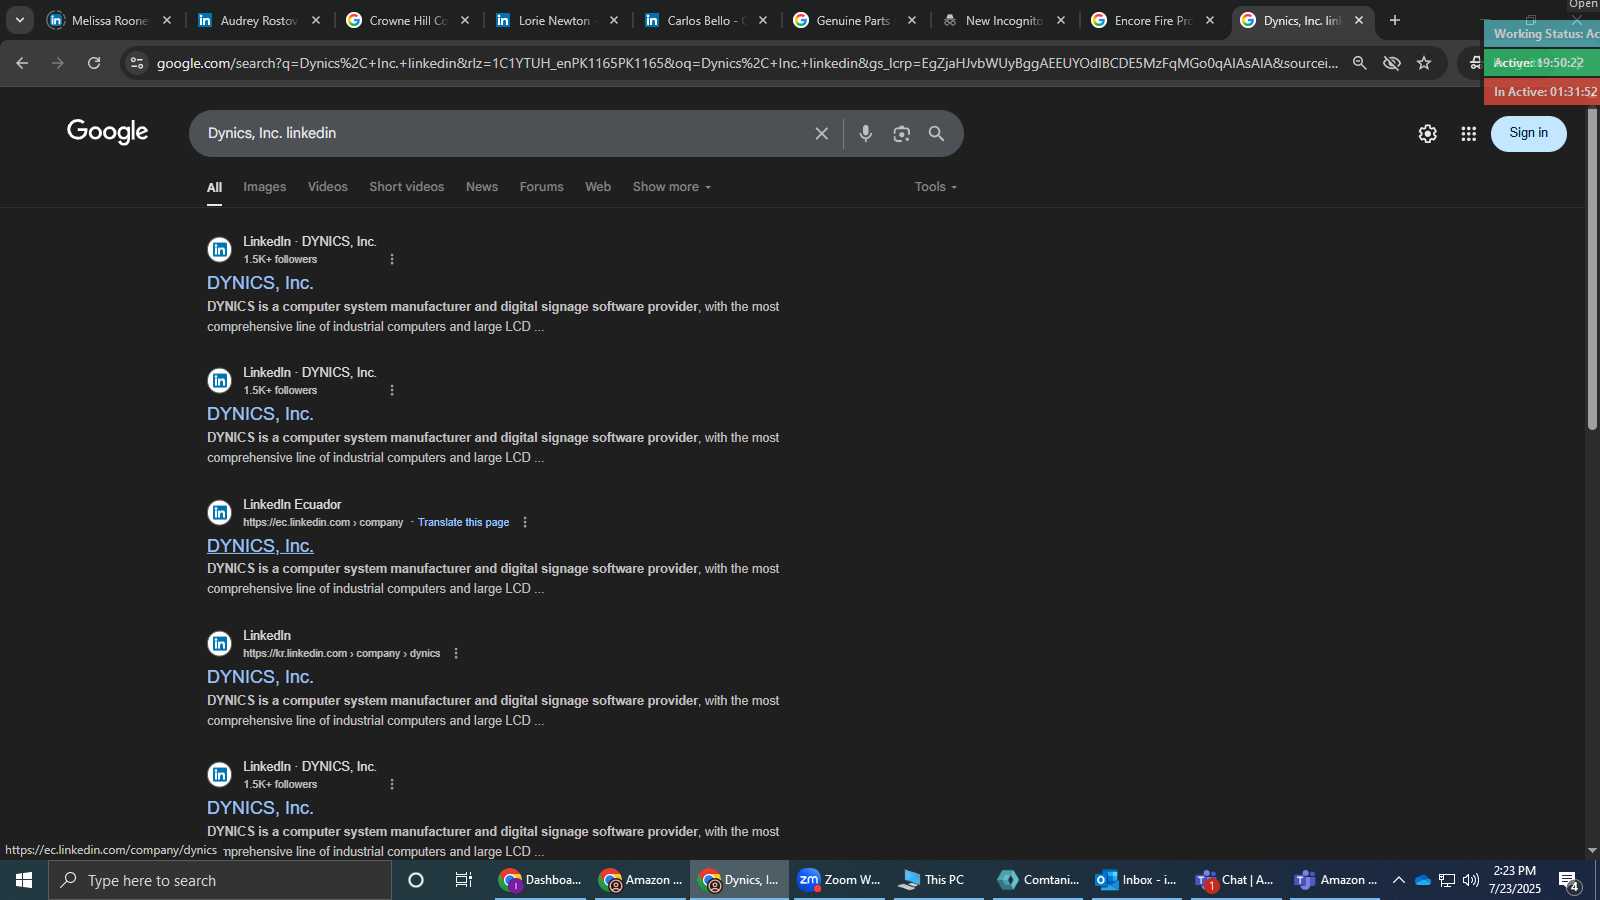Click the Windows taskbar search box

[x=220, y=880]
